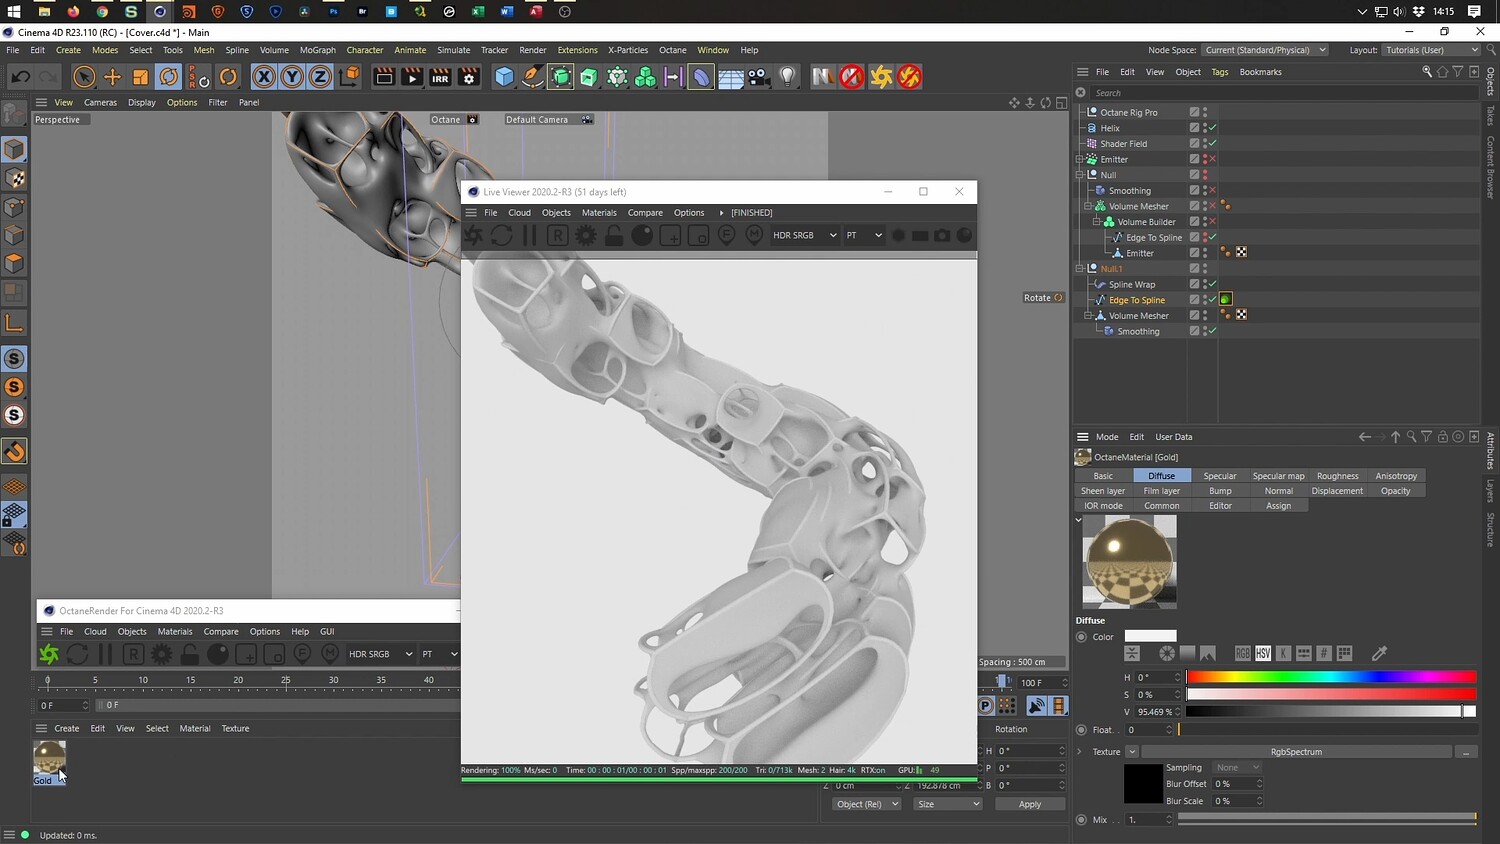Switch color mode to HSV

pyautogui.click(x=1263, y=653)
